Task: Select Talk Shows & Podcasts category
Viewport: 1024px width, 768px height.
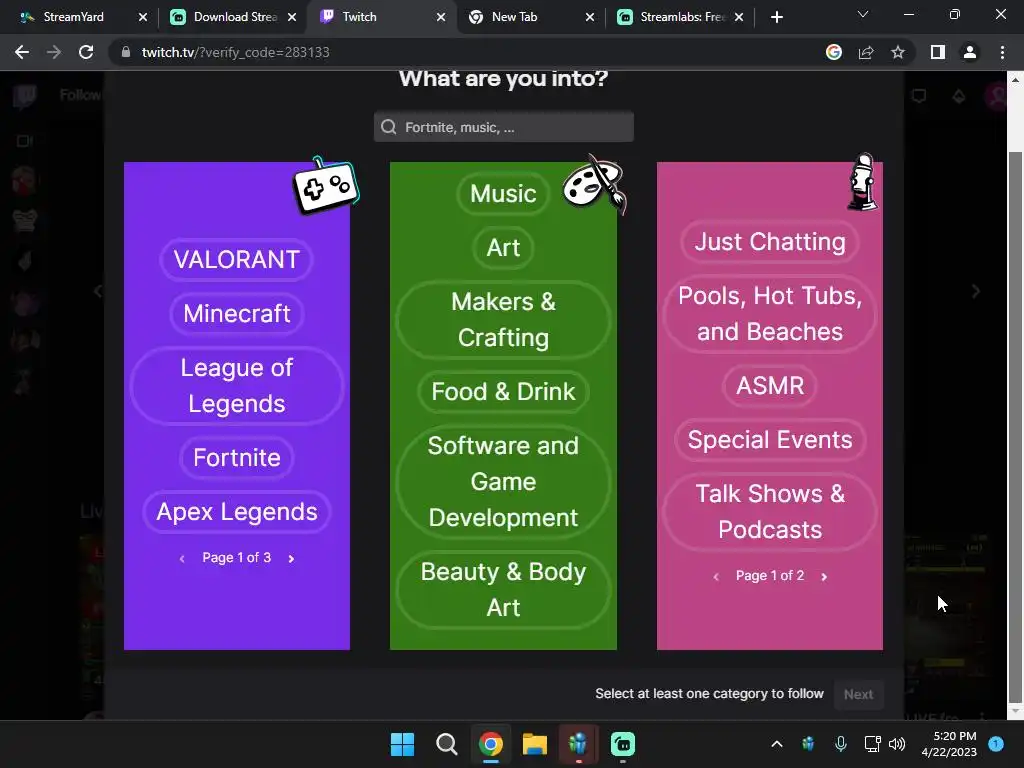Action: pyautogui.click(x=770, y=511)
